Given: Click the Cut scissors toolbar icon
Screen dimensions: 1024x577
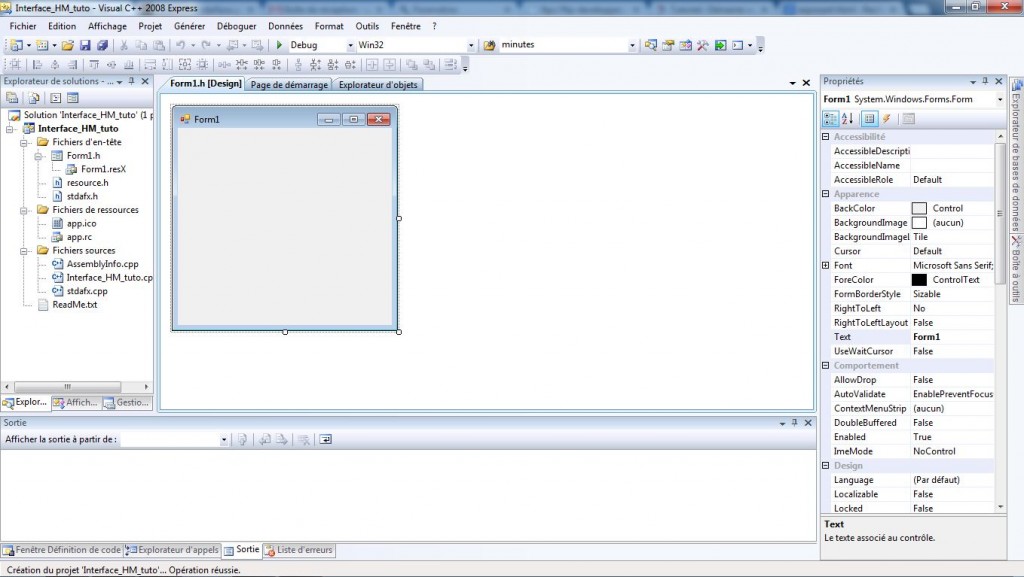Looking at the screenshot, I should click(125, 45).
